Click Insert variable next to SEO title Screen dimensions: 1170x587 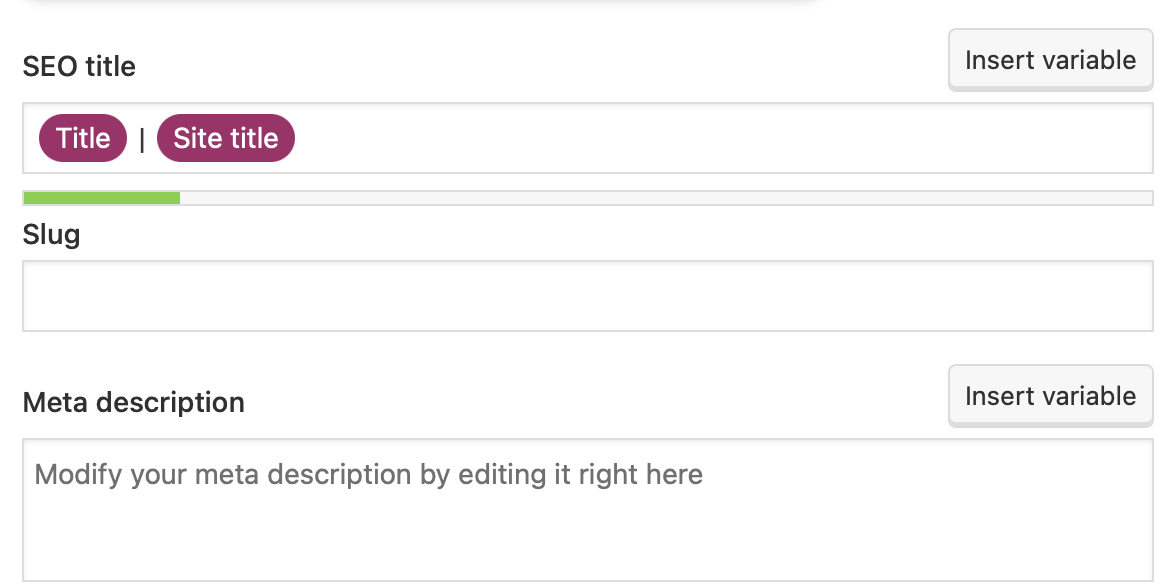(1050, 60)
